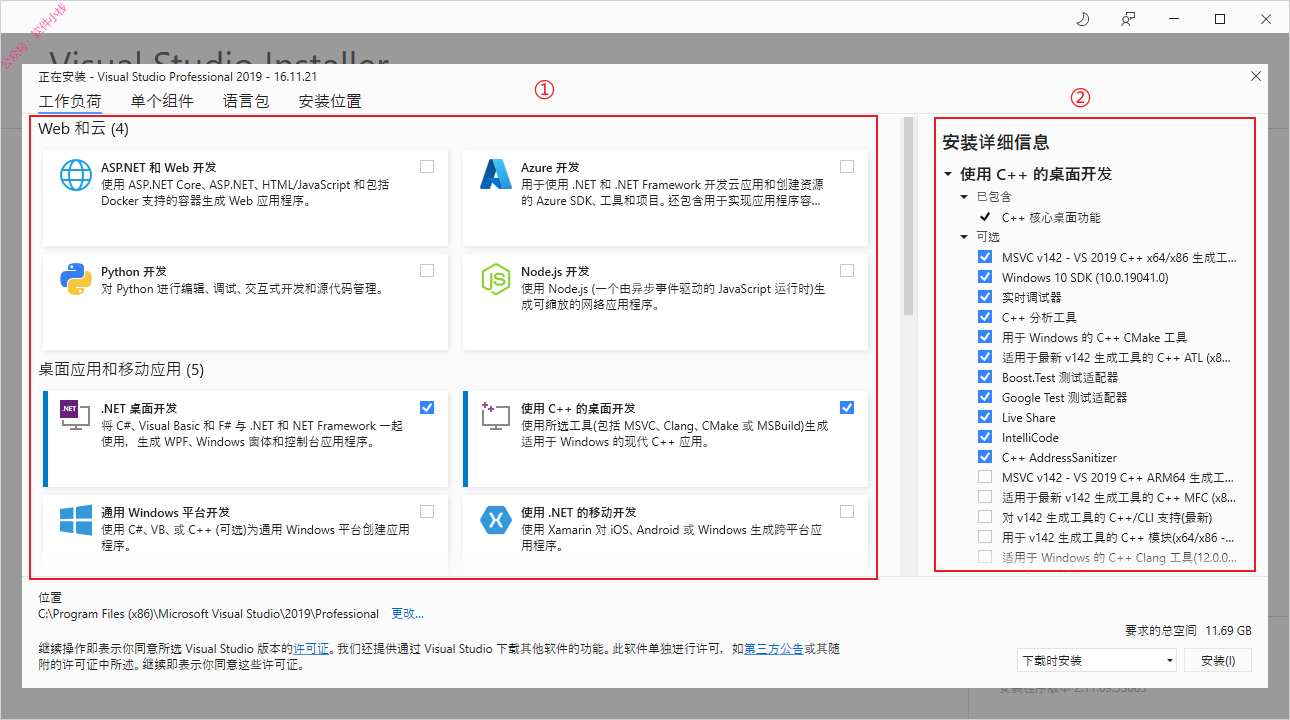The width and height of the screenshot is (1290, 720).
Task: Uncheck Live Share component
Action: [x=985, y=417]
